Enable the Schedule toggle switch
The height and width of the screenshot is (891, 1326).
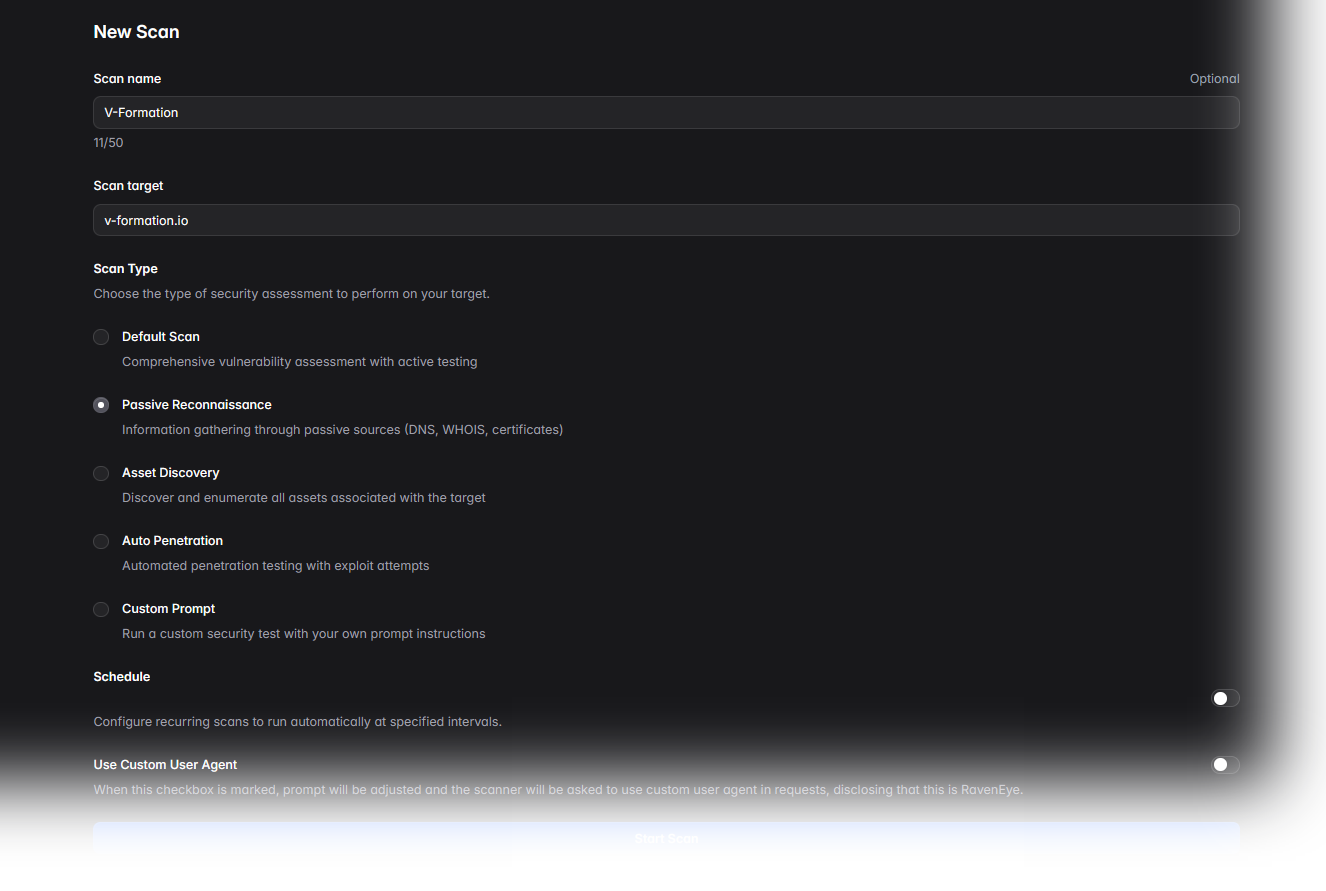click(x=1225, y=698)
